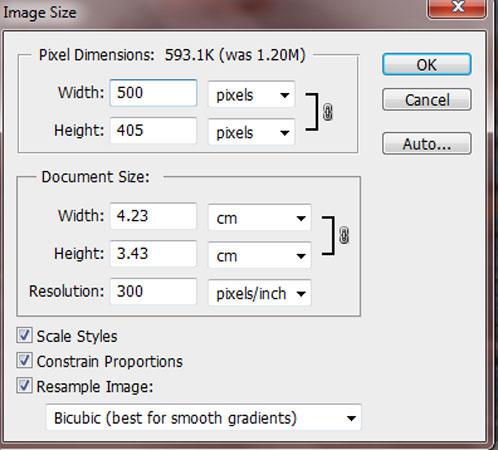This screenshot has height=450, width=498.
Task: Click the Image Size title text
Action: [x=40, y=13]
